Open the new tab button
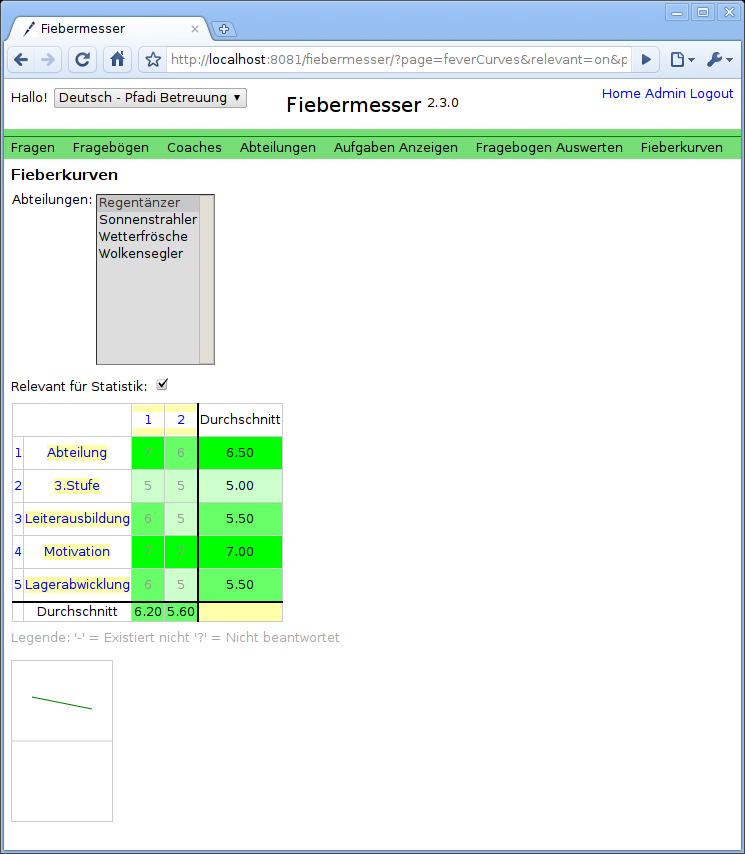The image size is (745, 854). tap(224, 29)
